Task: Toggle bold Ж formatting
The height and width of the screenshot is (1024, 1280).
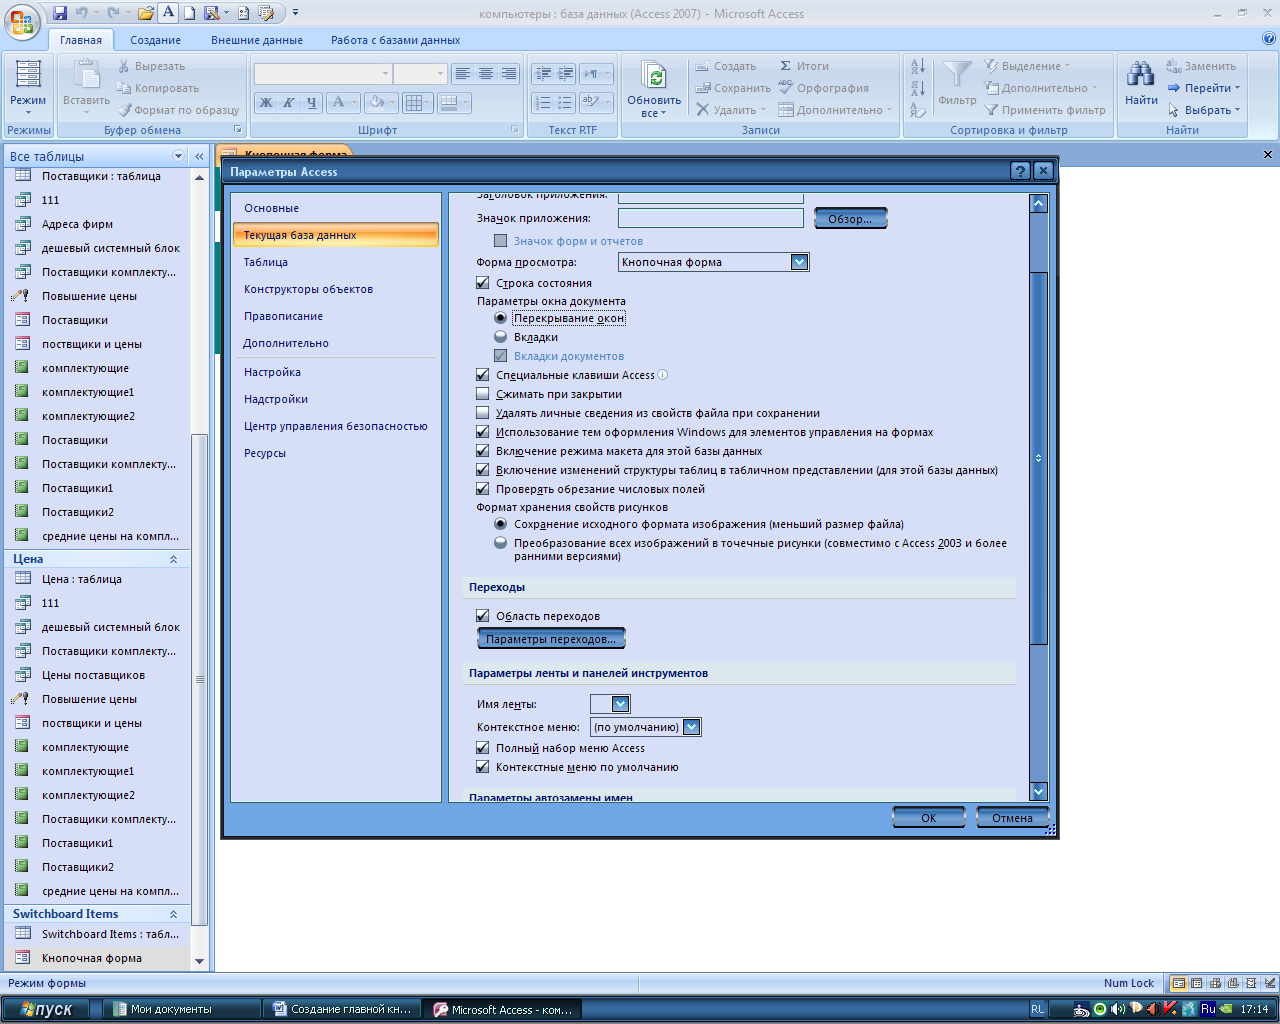Action: [x=266, y=102]
